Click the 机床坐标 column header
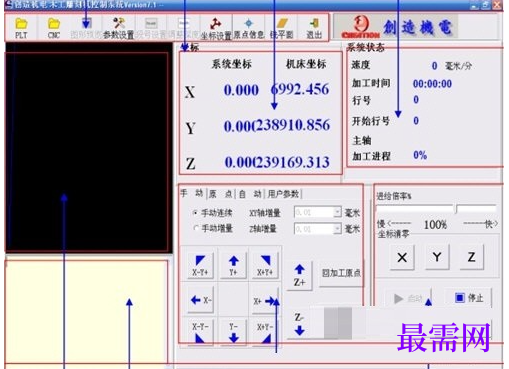Viewport: 509px width, 369px height. point(306,64)
